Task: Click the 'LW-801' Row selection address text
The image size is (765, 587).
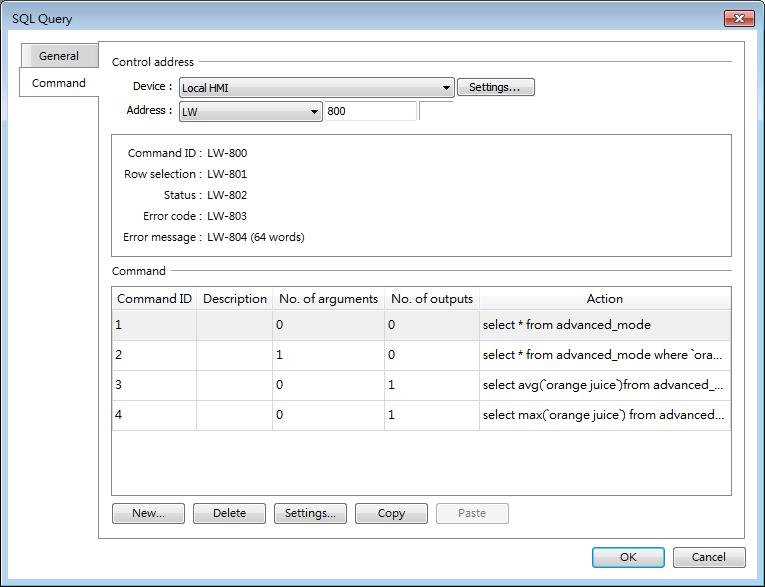Action: tap(227, 174)
